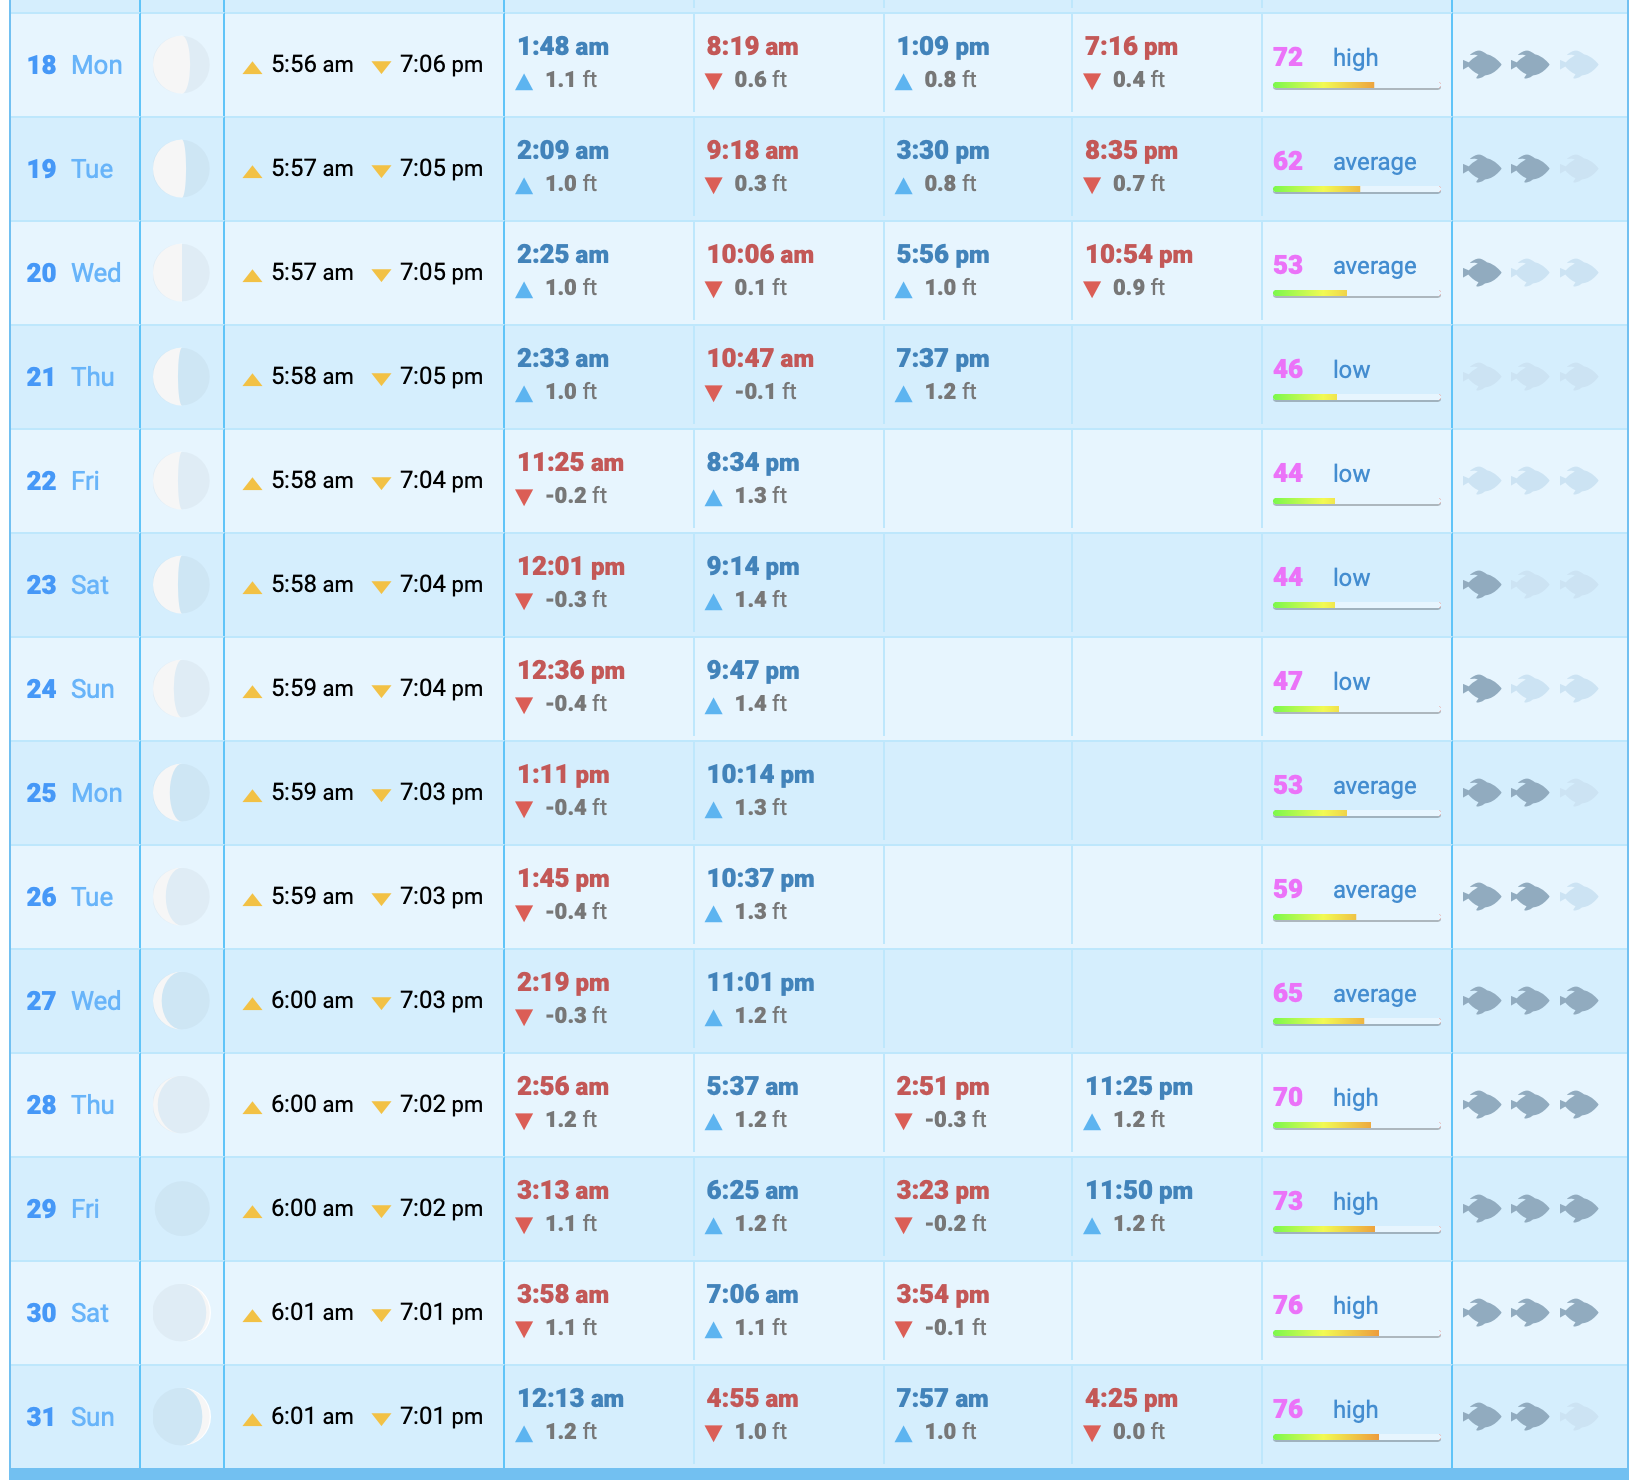Click the moon phase icon for Friday 29

tap(181, 1209)
